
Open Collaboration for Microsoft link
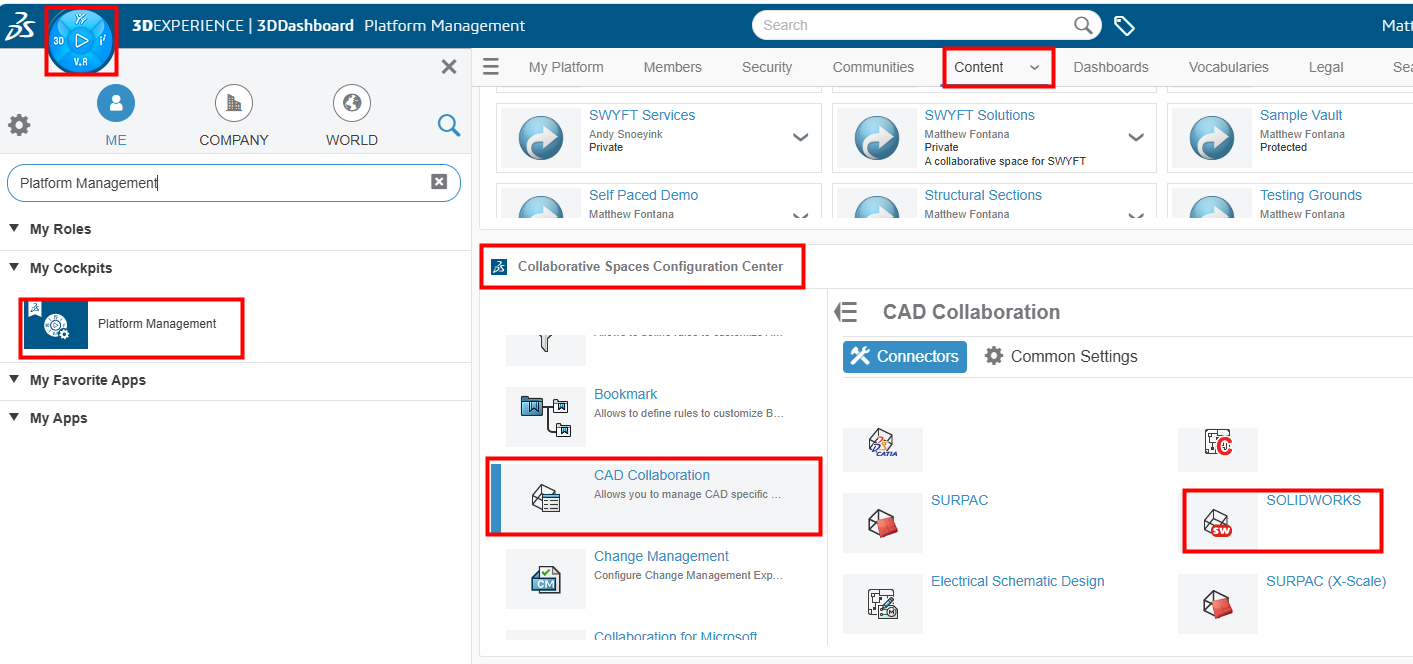coord(675,636)
